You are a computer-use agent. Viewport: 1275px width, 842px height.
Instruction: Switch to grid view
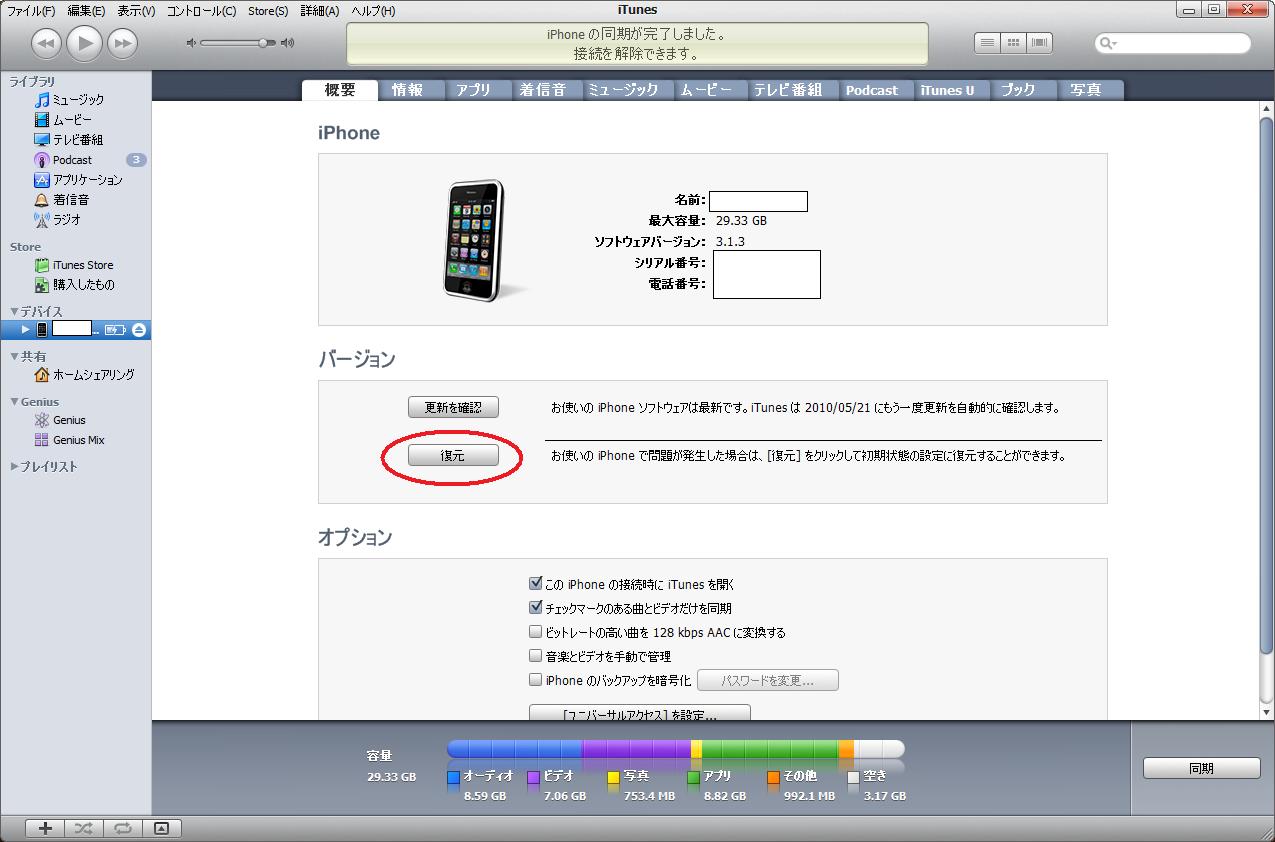[1013, 43]
